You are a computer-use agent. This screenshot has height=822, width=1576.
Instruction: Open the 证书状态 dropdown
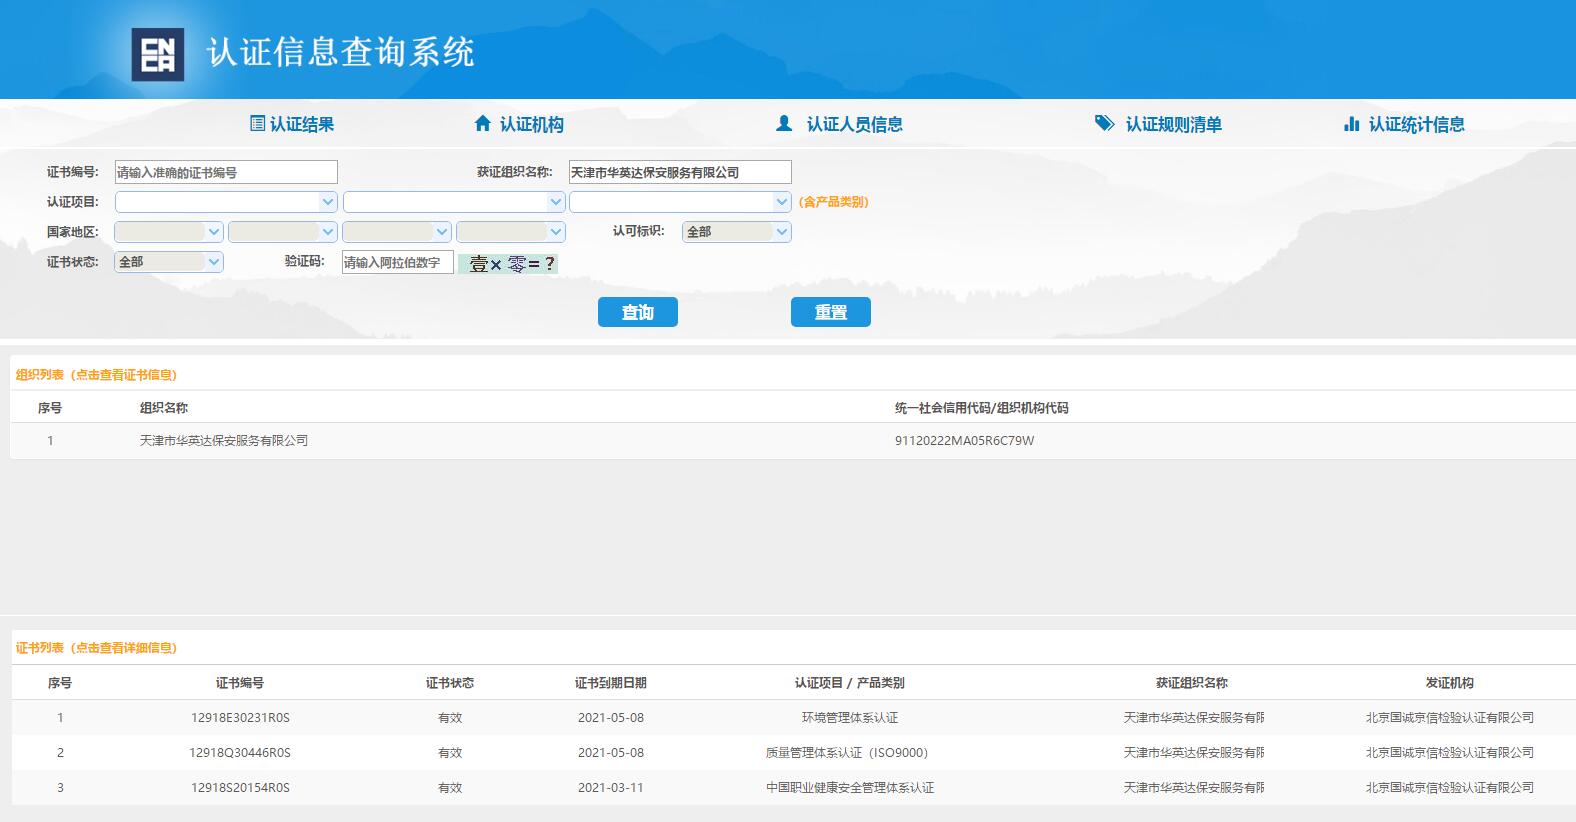pos(169,262)
